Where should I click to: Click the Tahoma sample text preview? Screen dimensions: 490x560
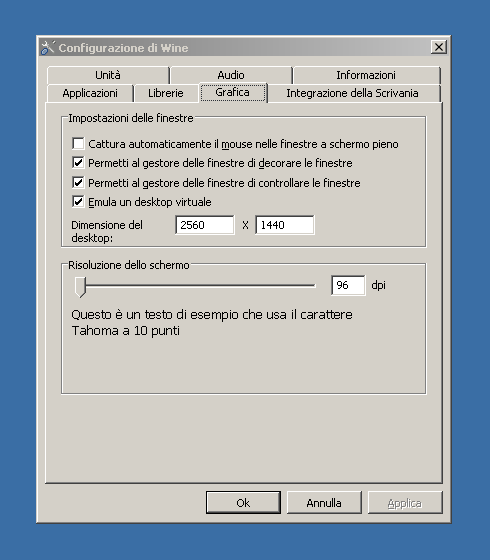(212, 322)
